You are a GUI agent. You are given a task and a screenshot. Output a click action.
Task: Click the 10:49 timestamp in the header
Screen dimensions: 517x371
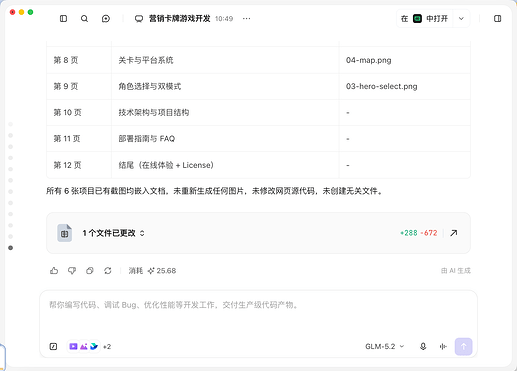[x=224, y=19]
